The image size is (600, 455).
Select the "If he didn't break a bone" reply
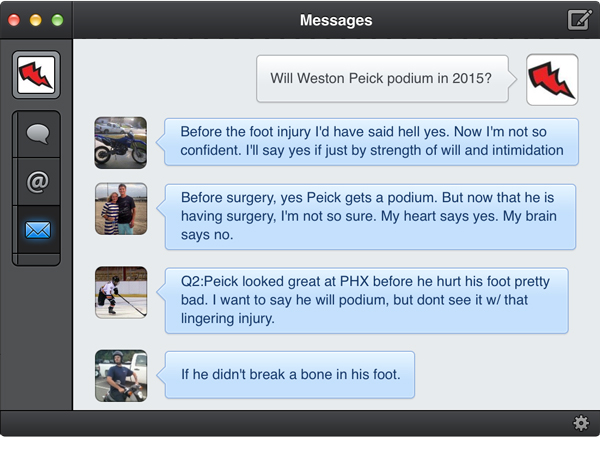(290, 375)
